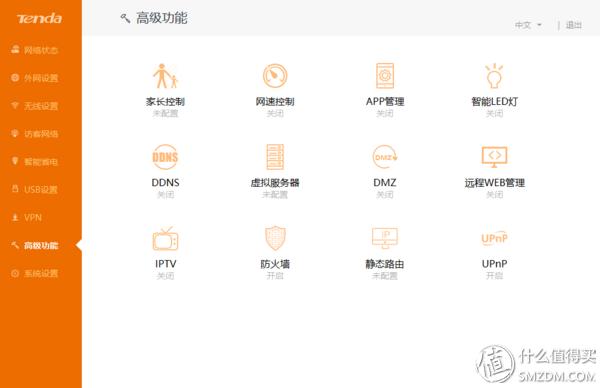Image resolution: width=600 pixels, height=388 pixels.
Task: Click the Tenda logo
Action: (39, 18)
